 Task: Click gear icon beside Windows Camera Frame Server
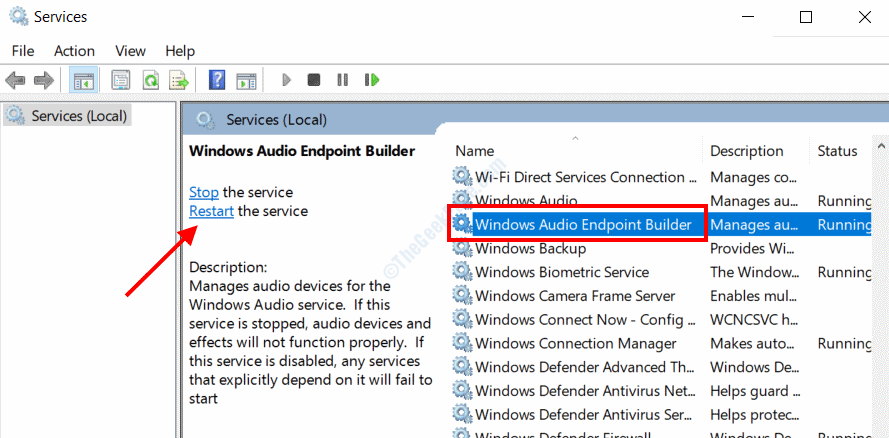462,296
